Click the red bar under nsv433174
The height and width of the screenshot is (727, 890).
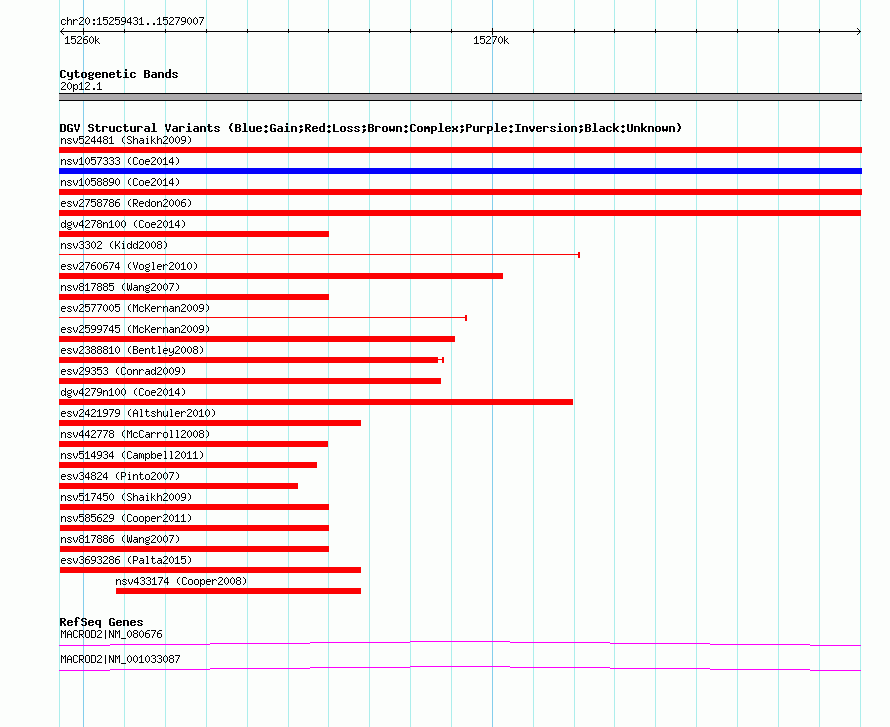(238, 591)
